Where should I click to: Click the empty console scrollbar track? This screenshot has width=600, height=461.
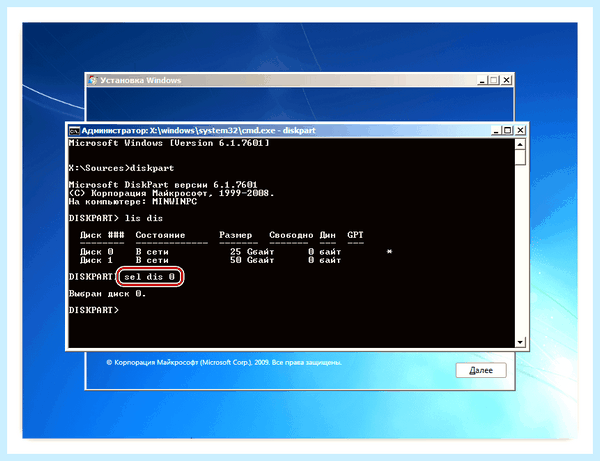pos(520,251)
